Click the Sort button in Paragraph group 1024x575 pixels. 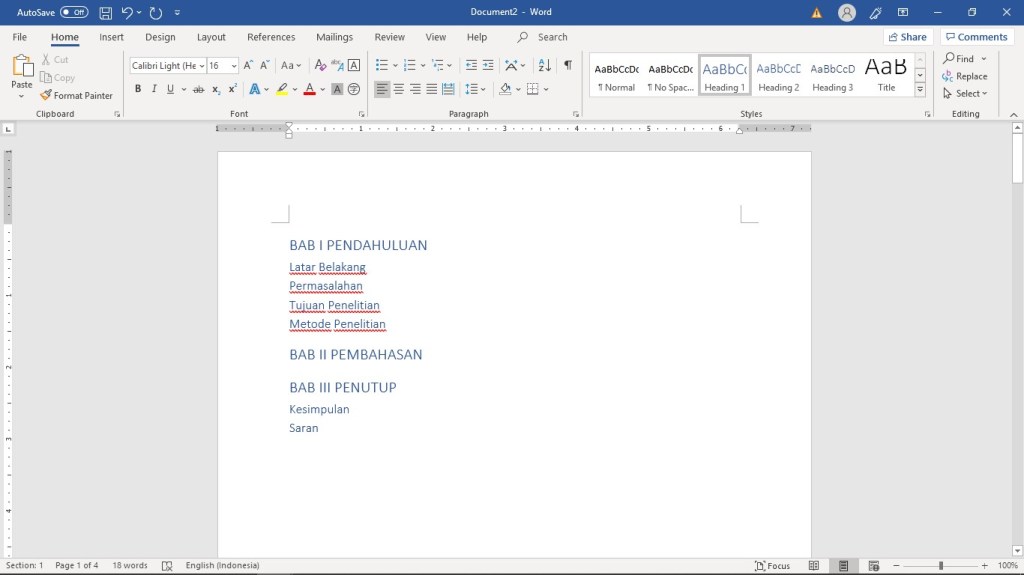[544, 65]
